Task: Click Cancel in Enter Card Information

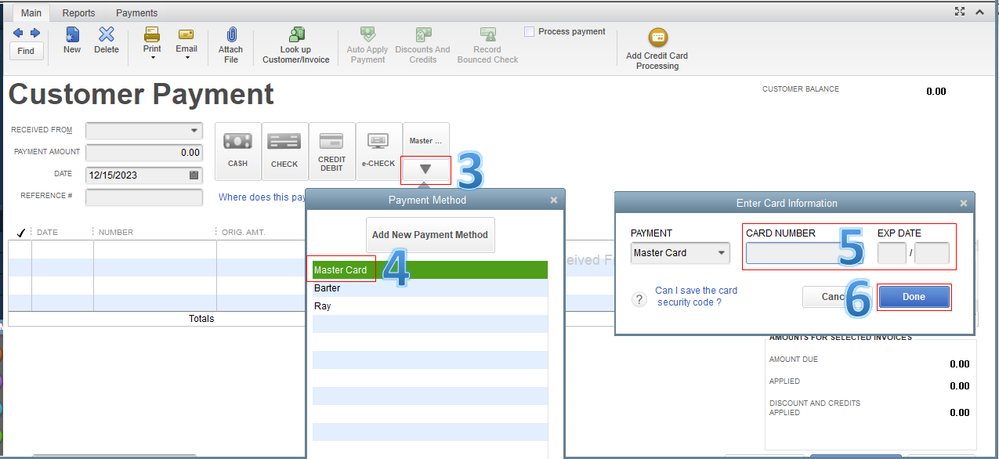Action: click(x=837, y=296)
